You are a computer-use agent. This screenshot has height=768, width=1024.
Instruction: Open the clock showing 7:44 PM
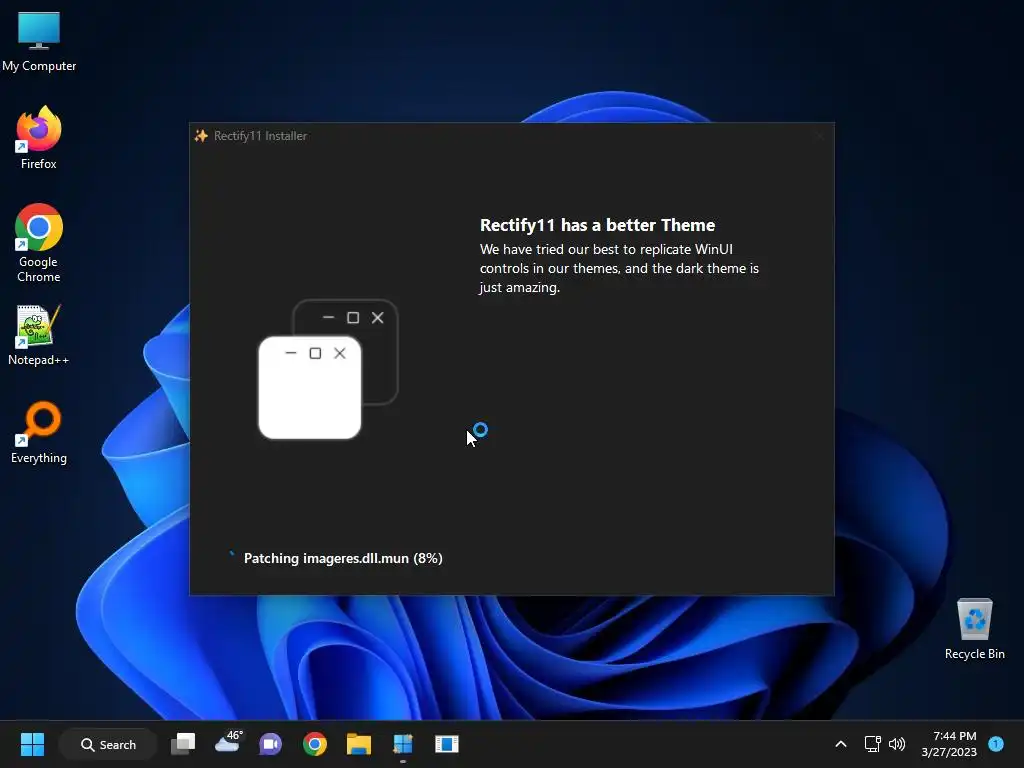pyautogui.click(x=949, y=744)
